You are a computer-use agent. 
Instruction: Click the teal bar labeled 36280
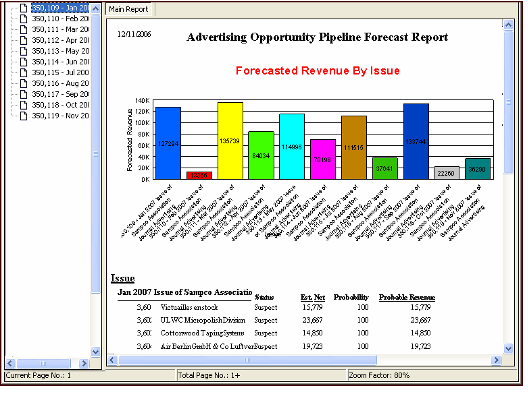click(478, 169)
